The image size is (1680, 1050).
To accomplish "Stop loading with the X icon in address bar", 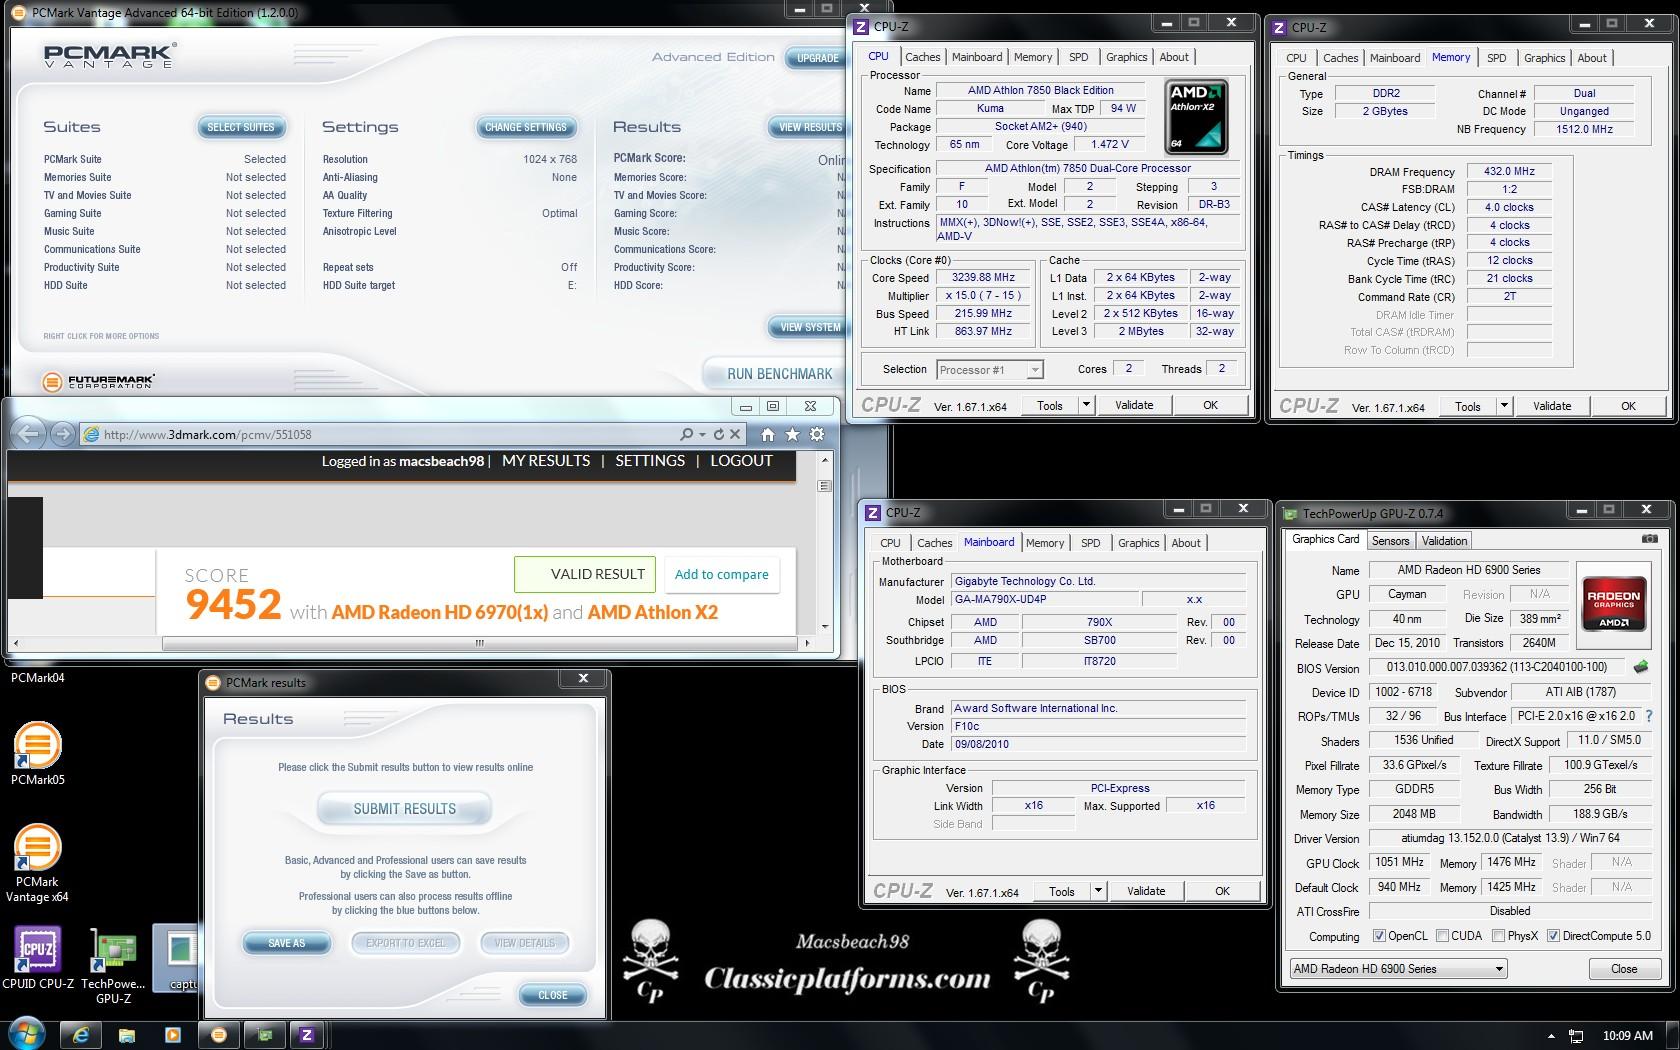I will click(x=735, y=434).
